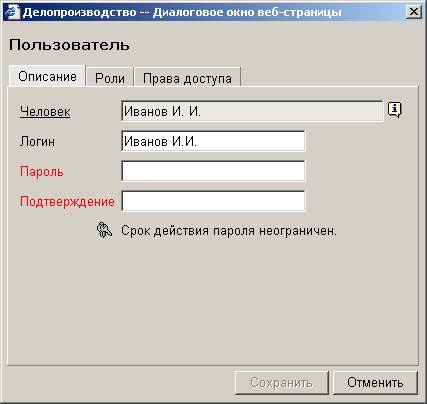Image resolution: width=427 pixels, height=404 pixels.
Task: Close the dialog with the X button
Action: pos(413,12)
